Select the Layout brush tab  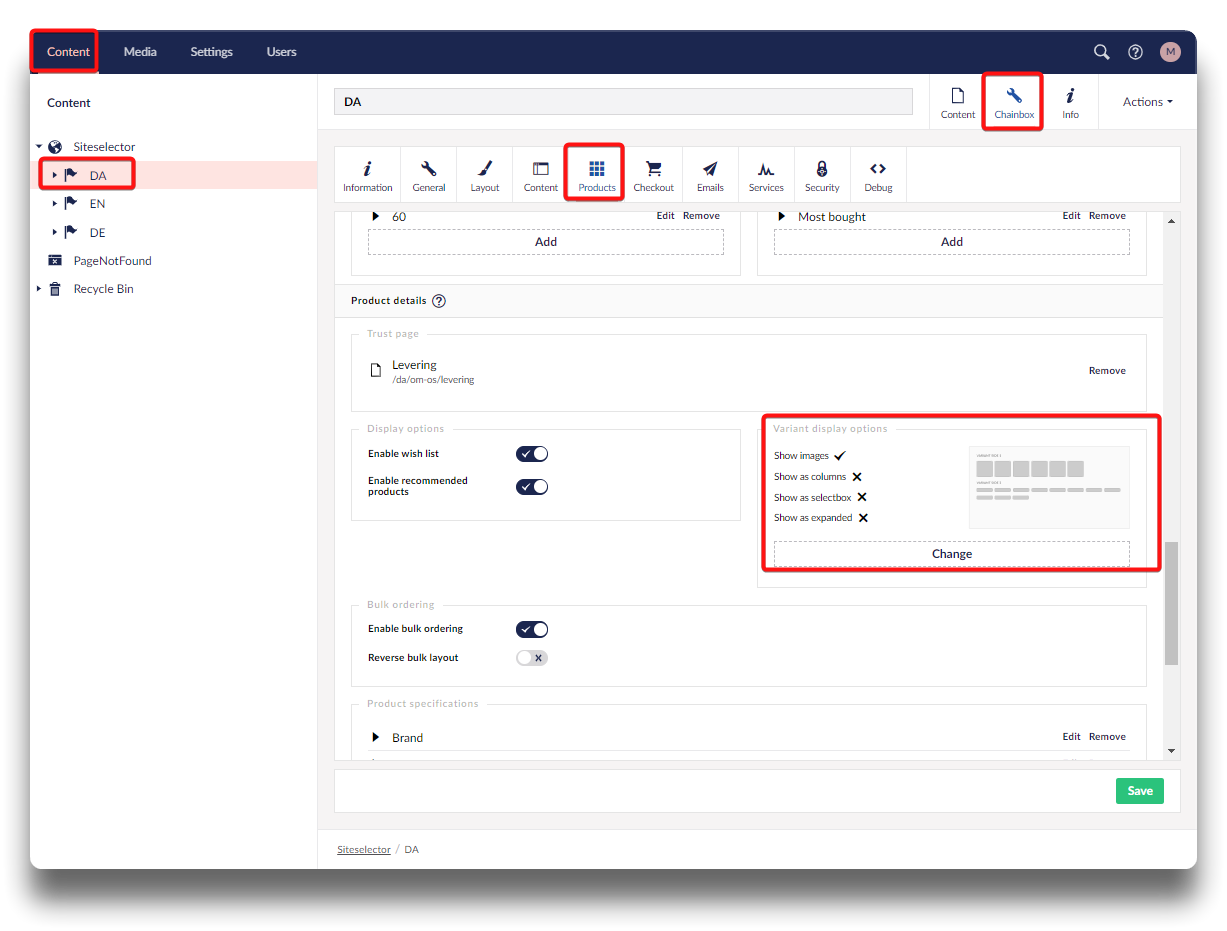tap(485, 176)
